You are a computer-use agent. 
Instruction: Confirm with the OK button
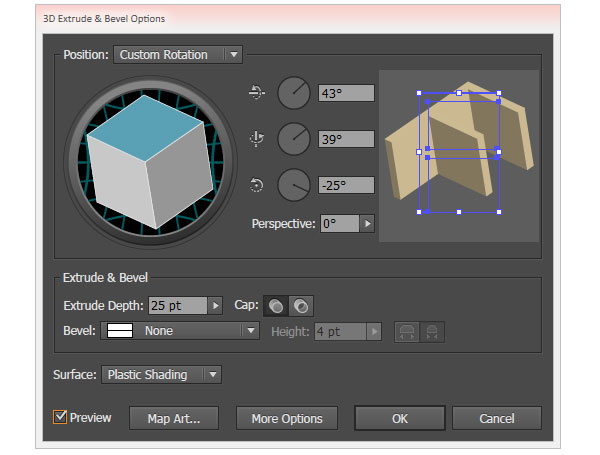399,418
